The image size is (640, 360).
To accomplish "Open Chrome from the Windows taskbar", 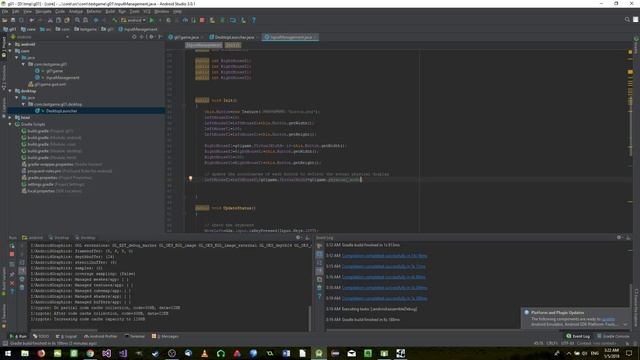I will [90, 353].
